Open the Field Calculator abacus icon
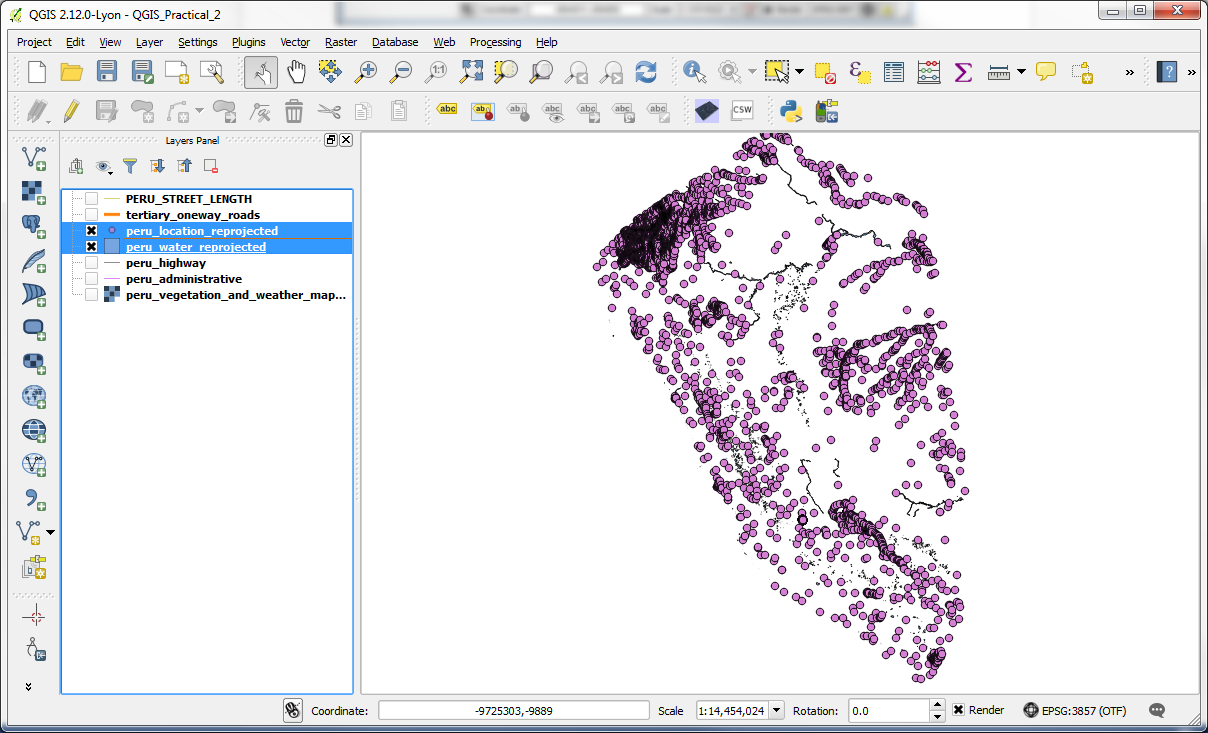 tap(929, 72)
